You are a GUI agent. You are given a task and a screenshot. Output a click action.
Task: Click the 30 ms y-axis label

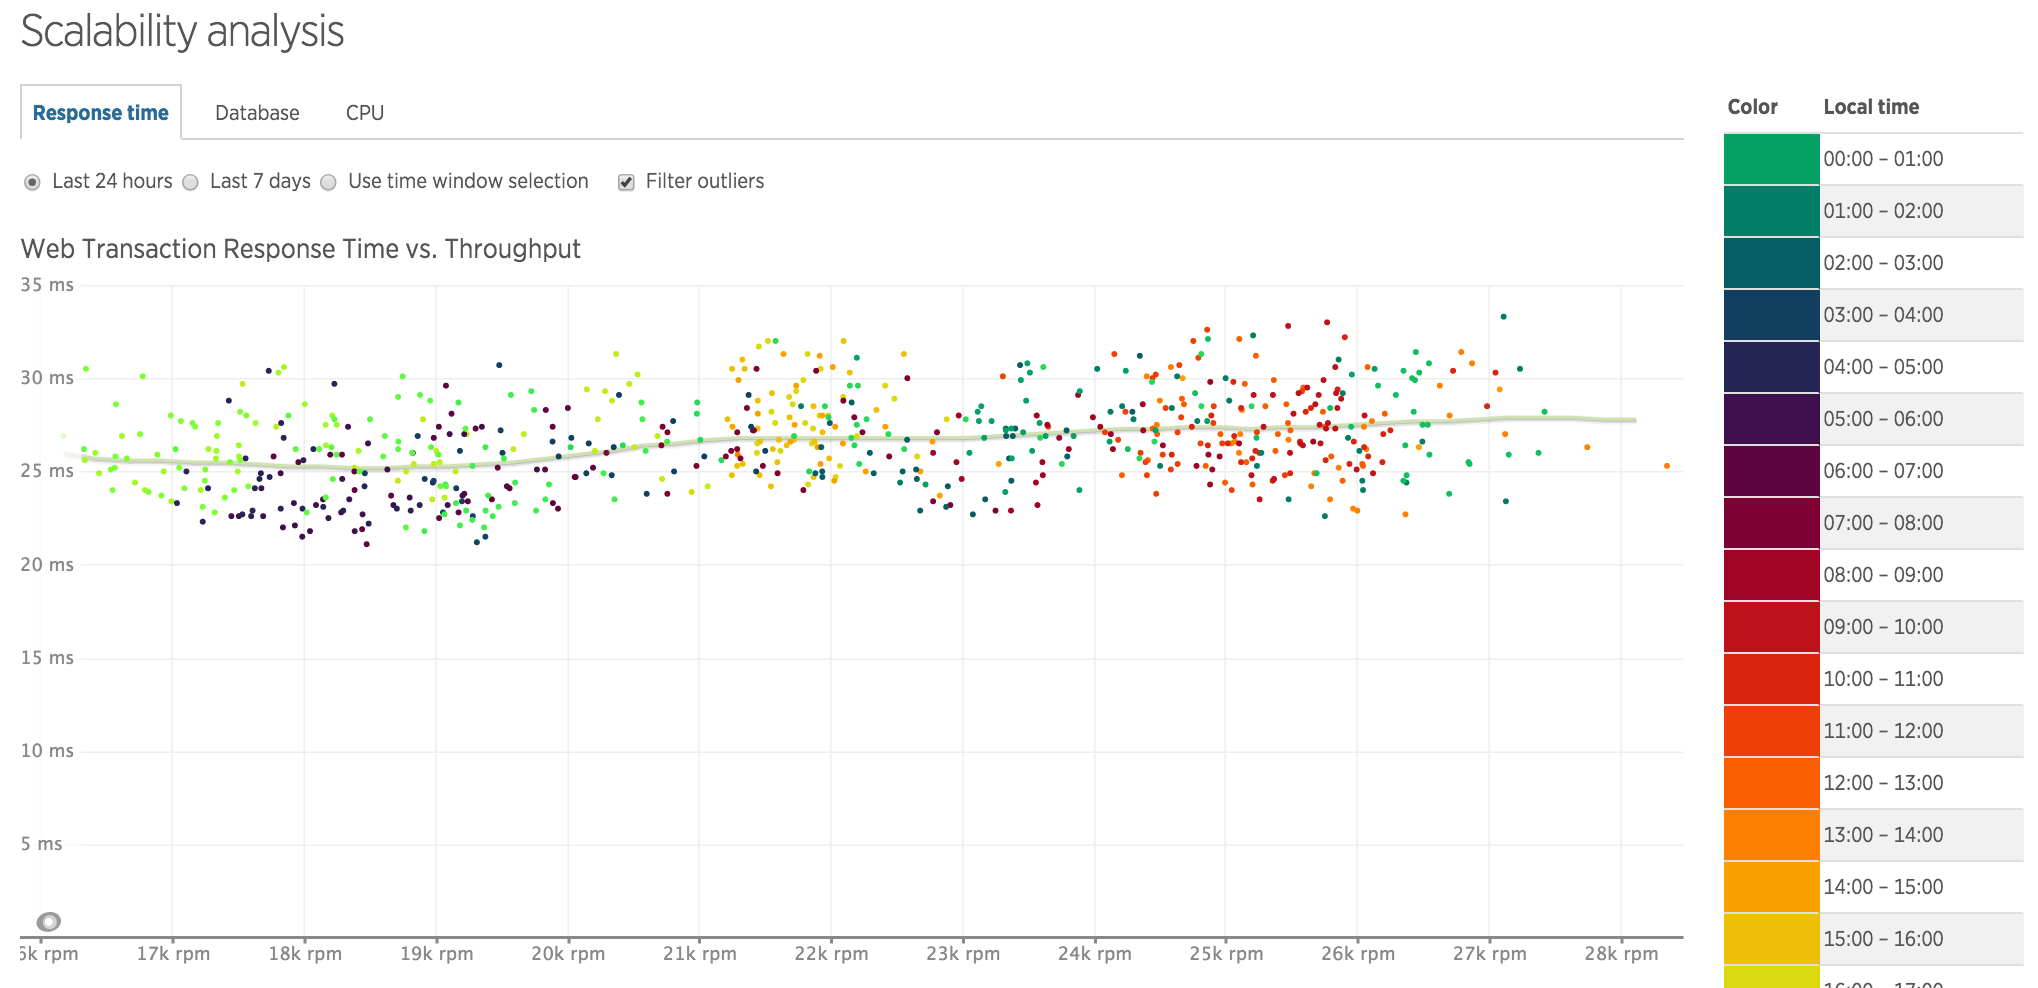[47, 378]
